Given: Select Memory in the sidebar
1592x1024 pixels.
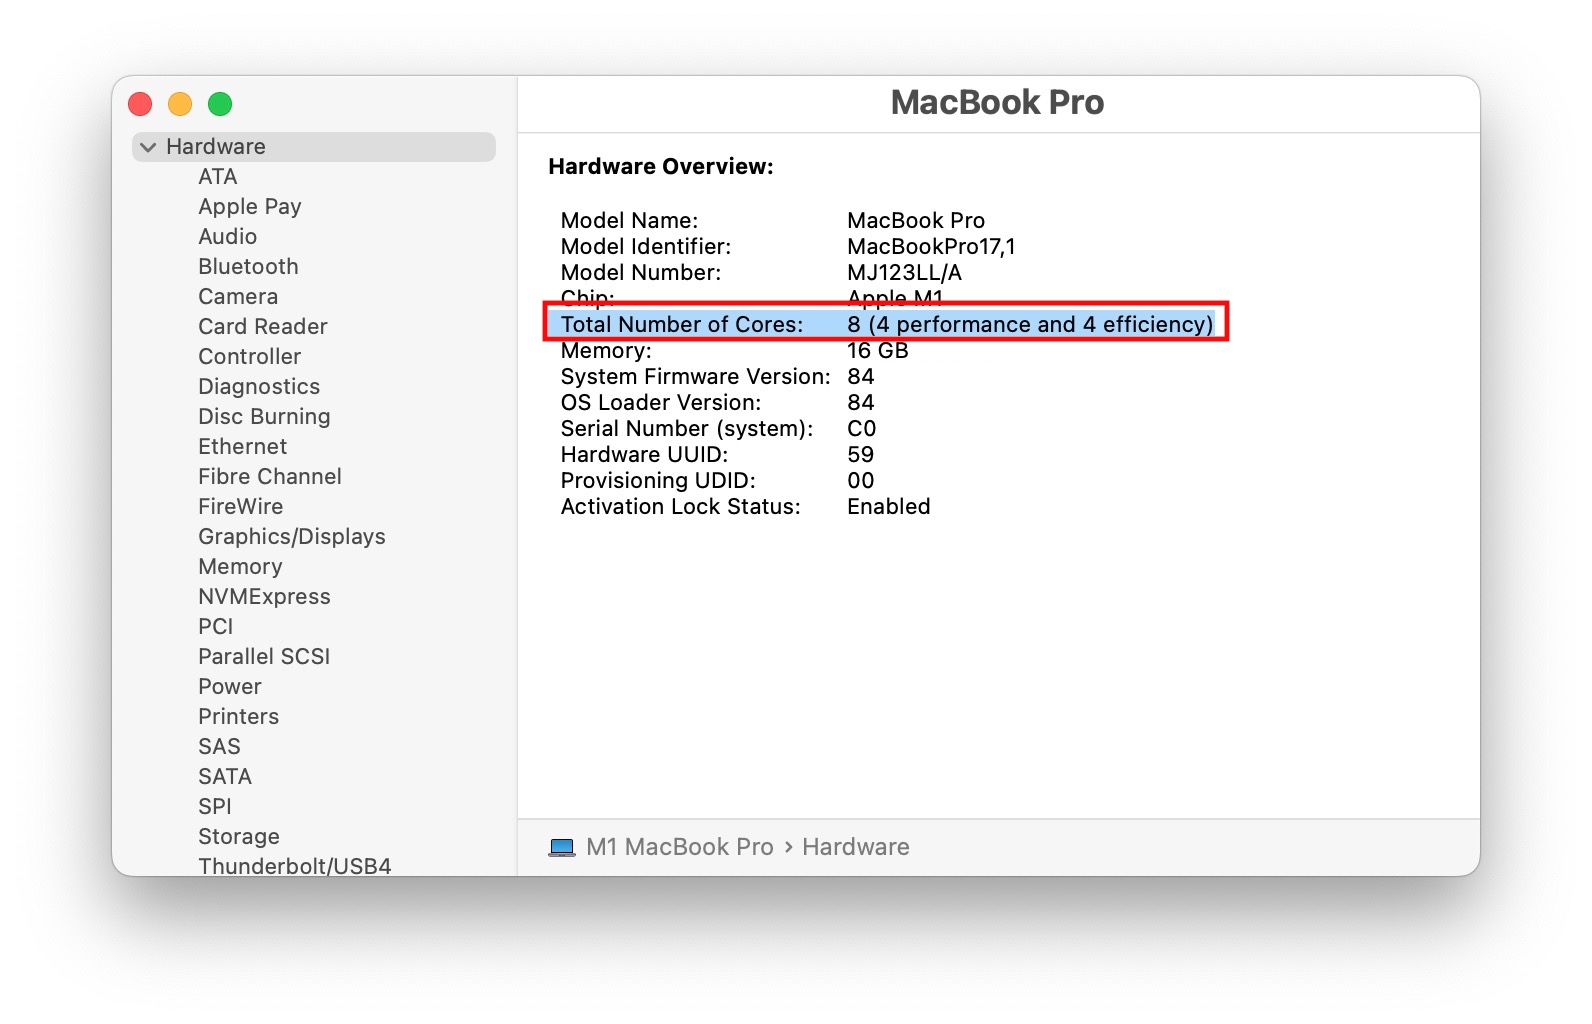Looking at the screenshot, I should coord(240,566).
